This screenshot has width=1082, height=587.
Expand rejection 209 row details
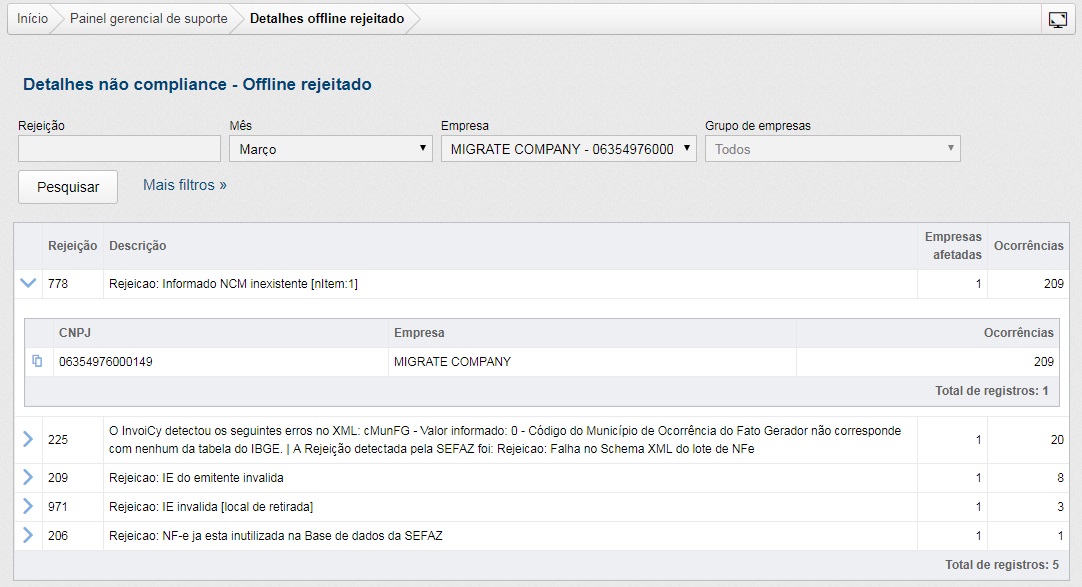pyautogui.click(x=28, y=478)
